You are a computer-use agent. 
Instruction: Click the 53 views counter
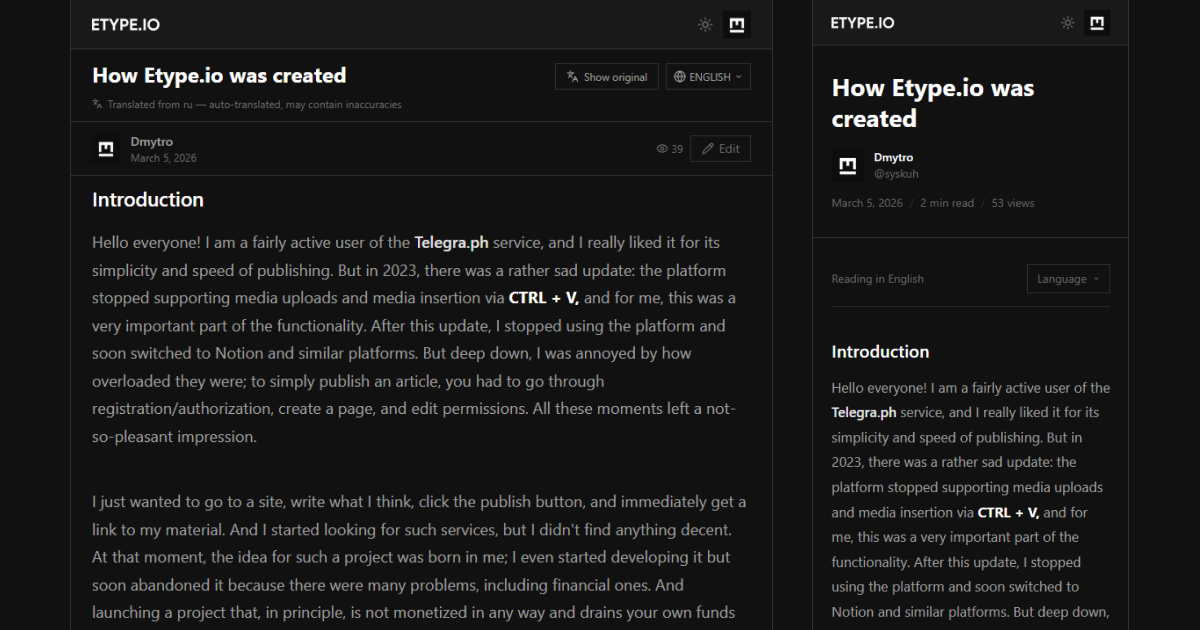1012,202
